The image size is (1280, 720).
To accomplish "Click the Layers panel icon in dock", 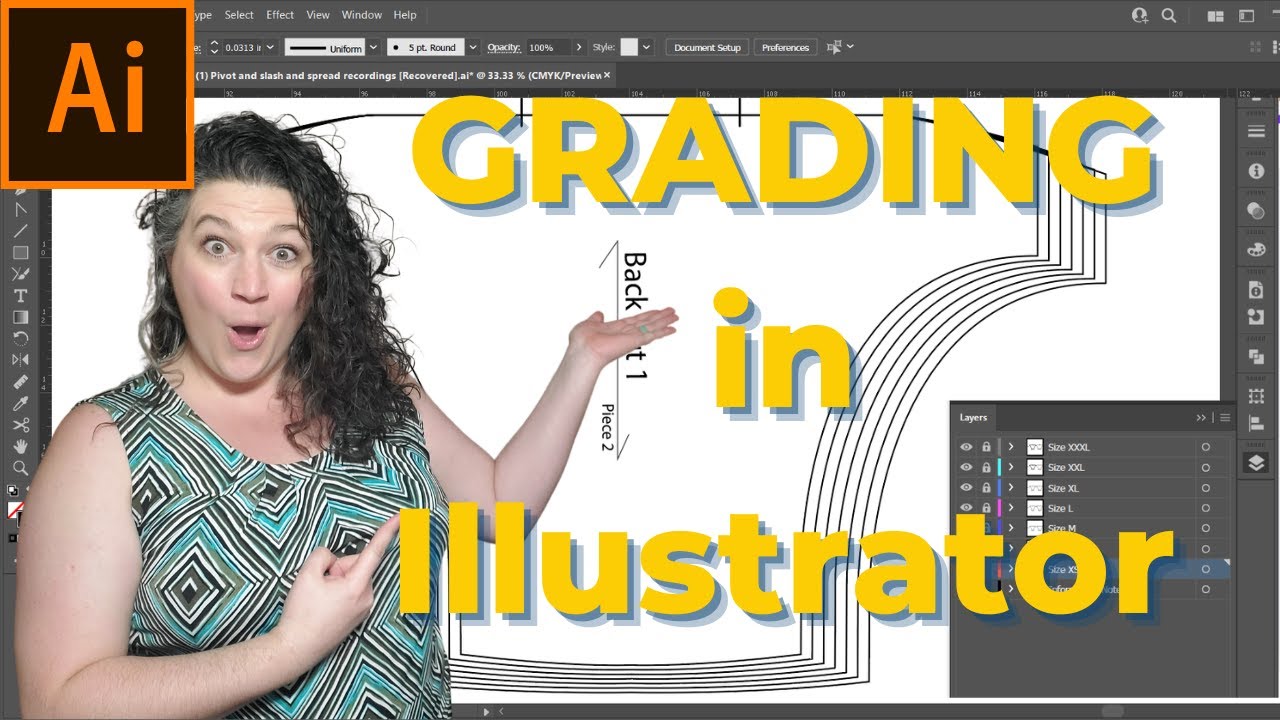I will pos(1256,463).
